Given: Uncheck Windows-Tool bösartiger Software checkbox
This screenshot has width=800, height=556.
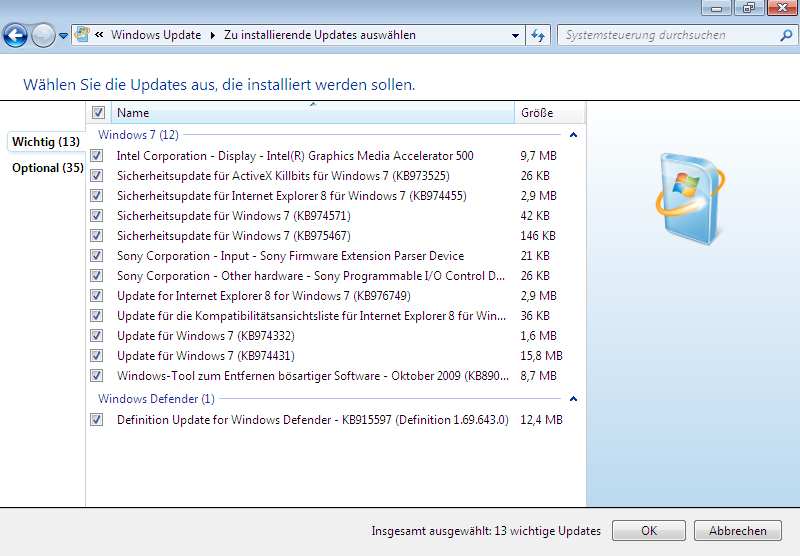Looking at the screenshot, I should (96, 375).
